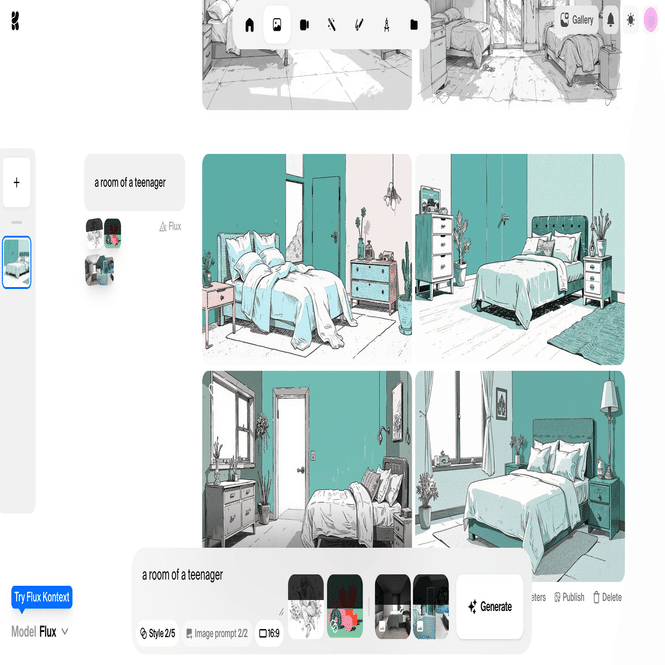Select the pink-green style reference swatch
The height and width of the screenshot is (665, 665).
[x=345, y=606]
